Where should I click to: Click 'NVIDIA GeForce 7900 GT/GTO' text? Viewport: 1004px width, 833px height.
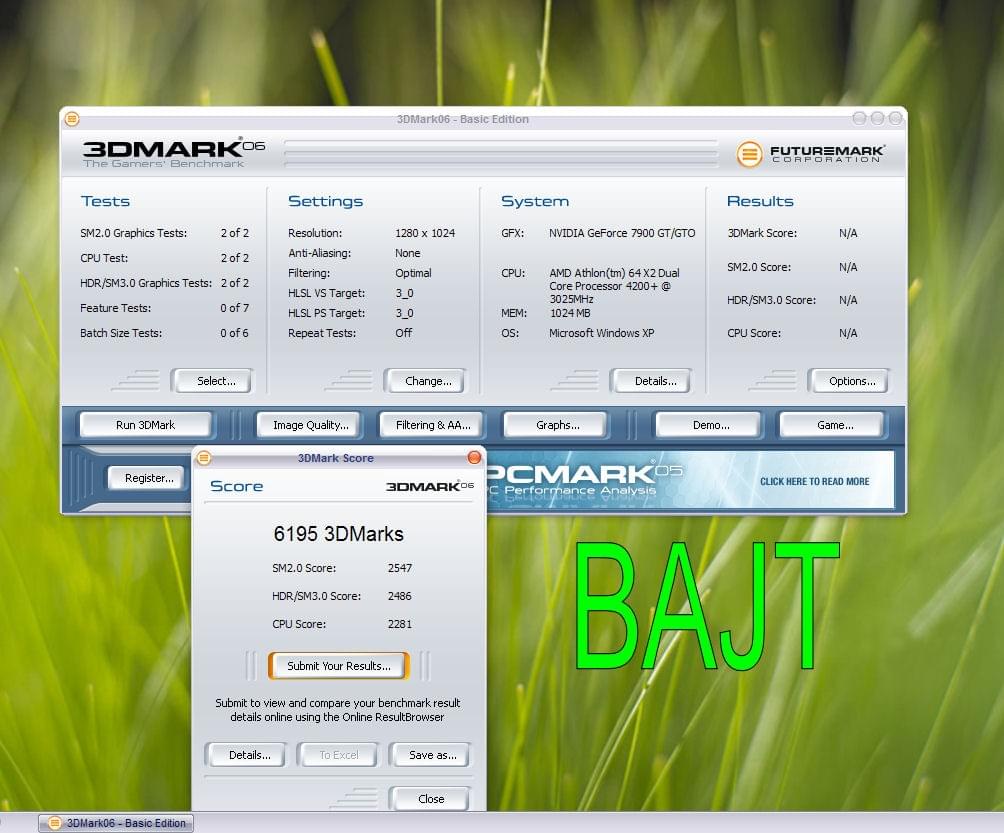622,233
